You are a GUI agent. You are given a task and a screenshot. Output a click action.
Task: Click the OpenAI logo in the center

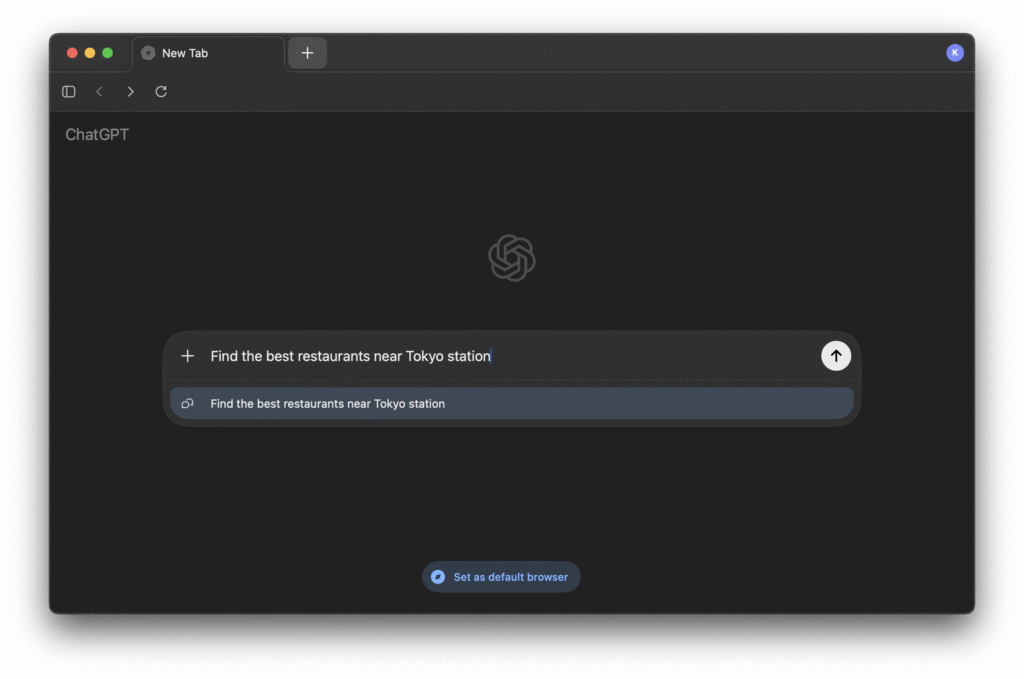click(x=512, y=258)
